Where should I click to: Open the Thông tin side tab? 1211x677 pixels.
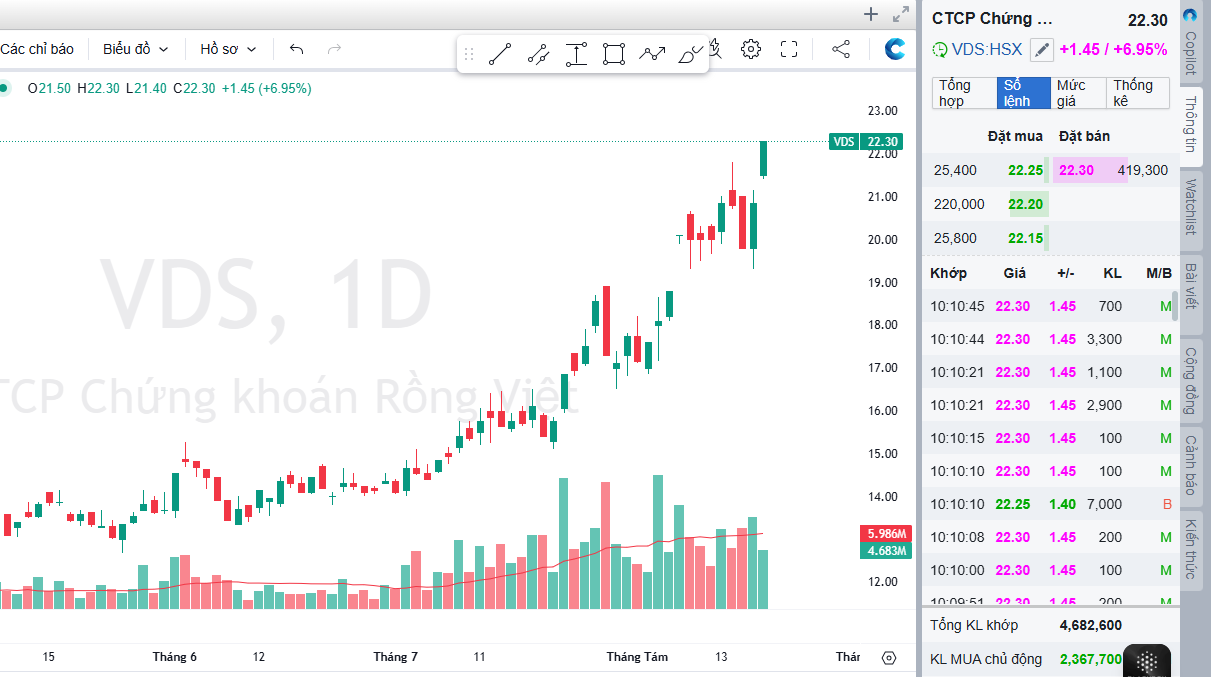pos(1190,125)
